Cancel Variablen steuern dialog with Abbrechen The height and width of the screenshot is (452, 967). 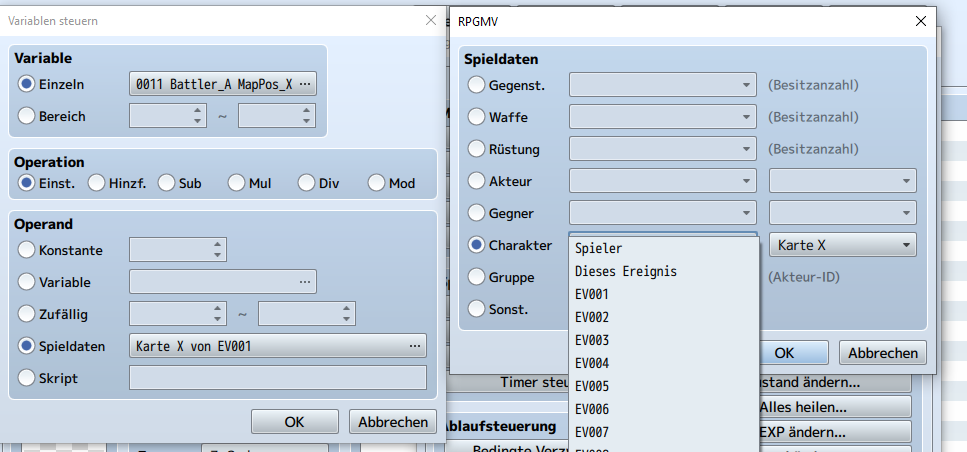pos(393,422)
